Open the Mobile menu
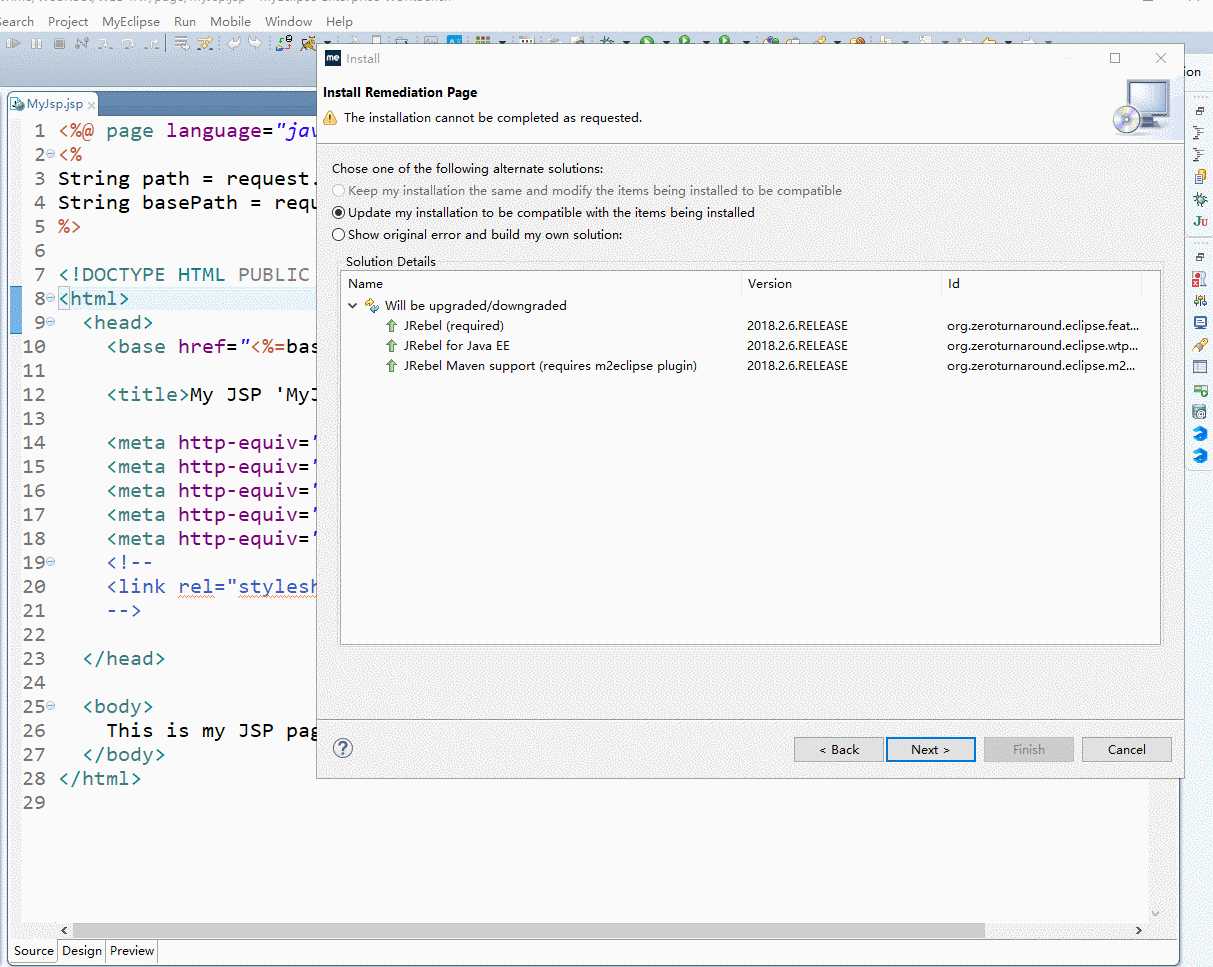 230,21
